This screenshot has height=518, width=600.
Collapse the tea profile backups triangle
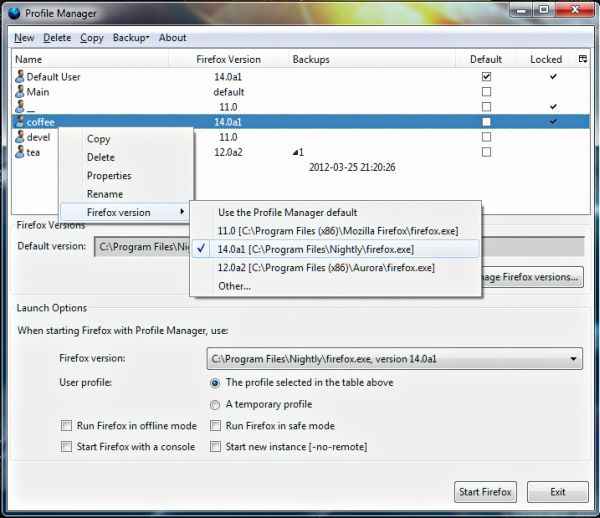click(295, 153)
